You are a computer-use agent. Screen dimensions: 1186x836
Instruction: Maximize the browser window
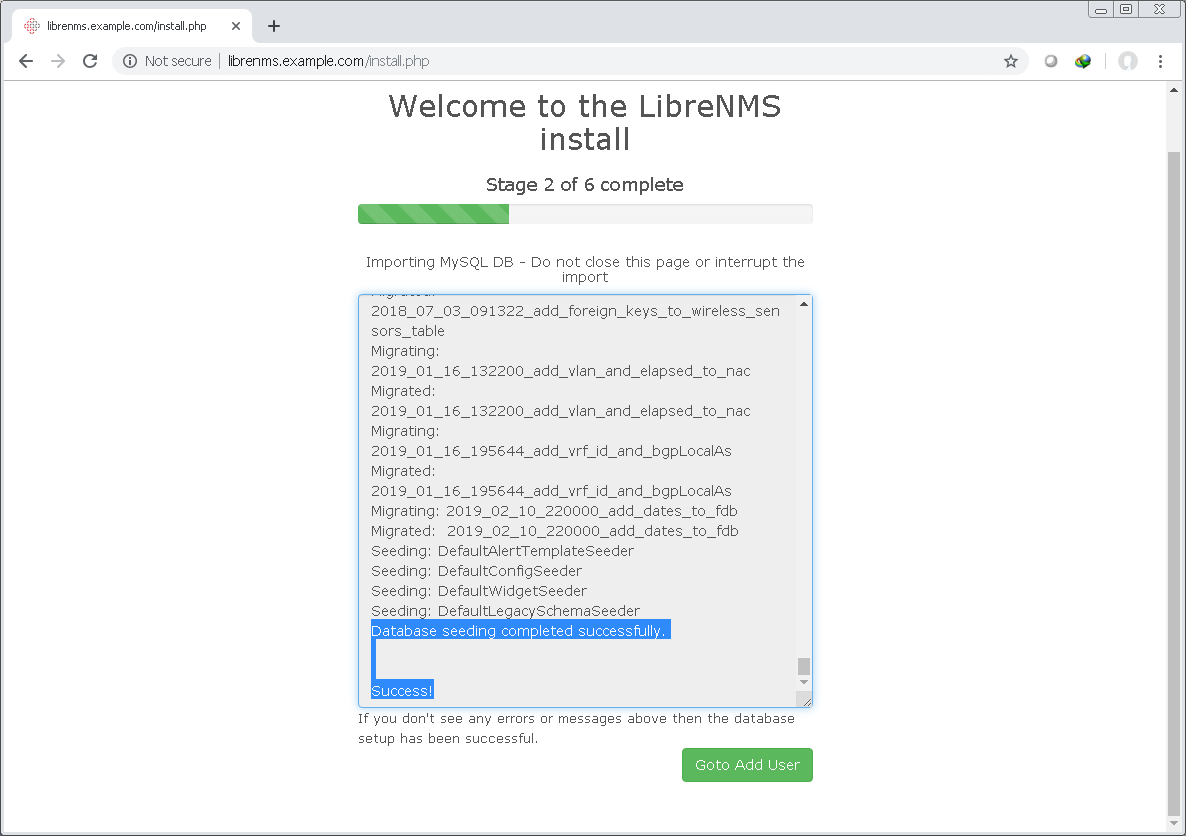pos(1126,9)
